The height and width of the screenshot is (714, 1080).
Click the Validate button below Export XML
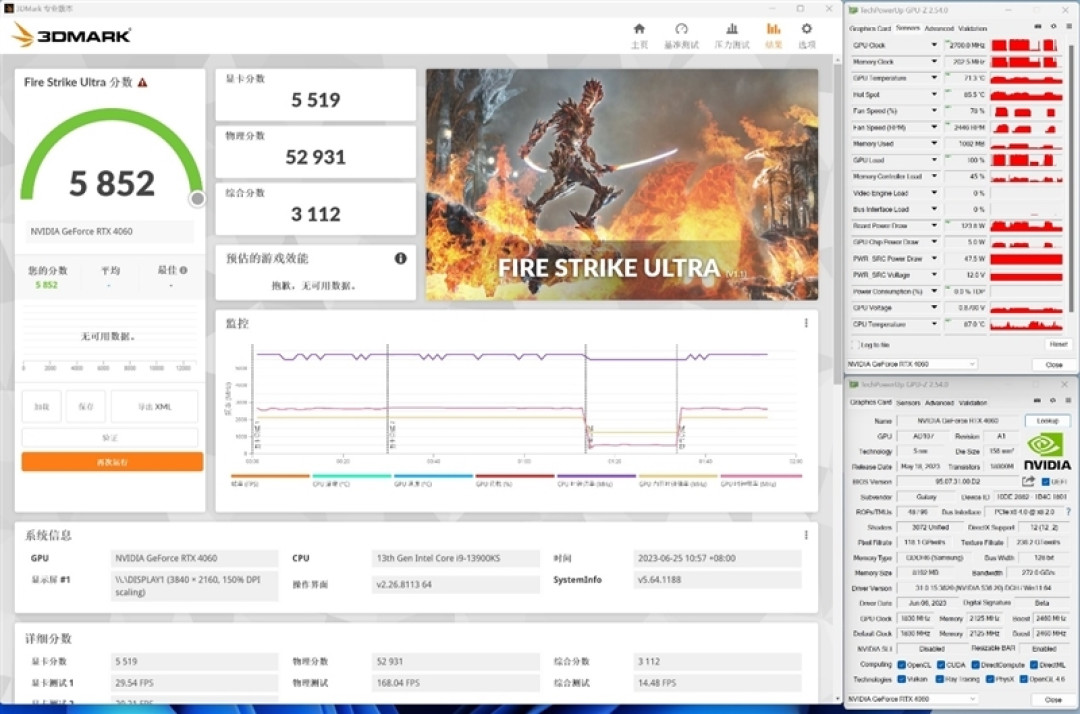pos(110,438)
